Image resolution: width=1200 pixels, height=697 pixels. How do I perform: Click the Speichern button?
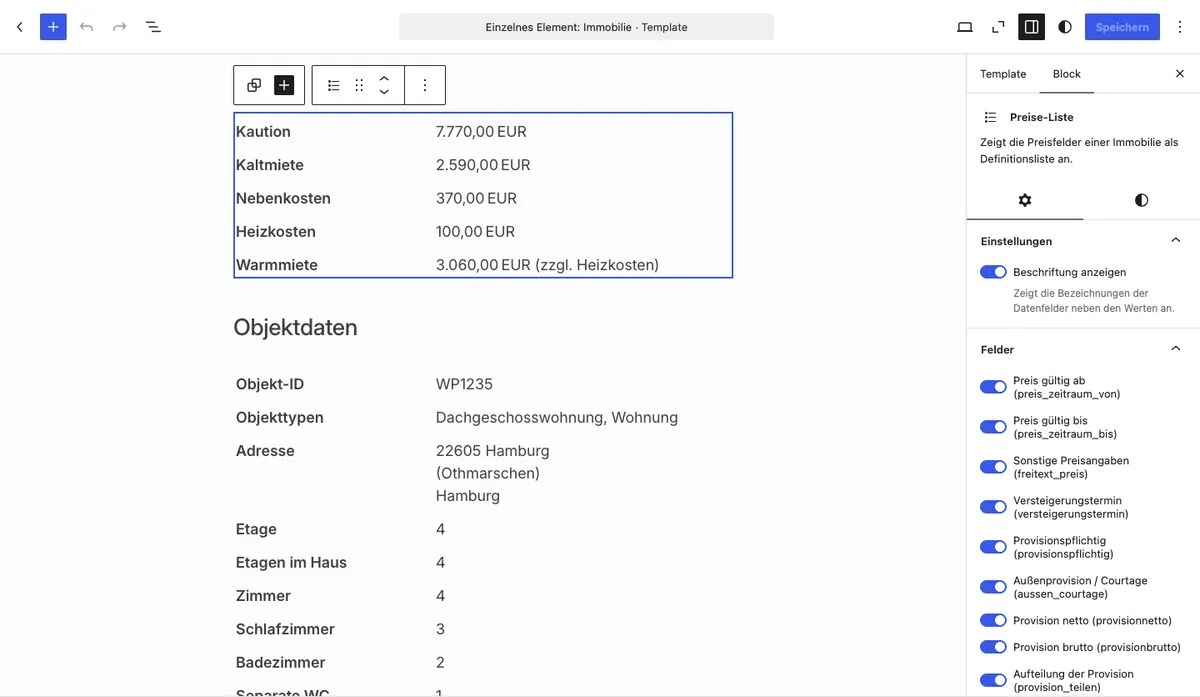[x=1122, y=27]
